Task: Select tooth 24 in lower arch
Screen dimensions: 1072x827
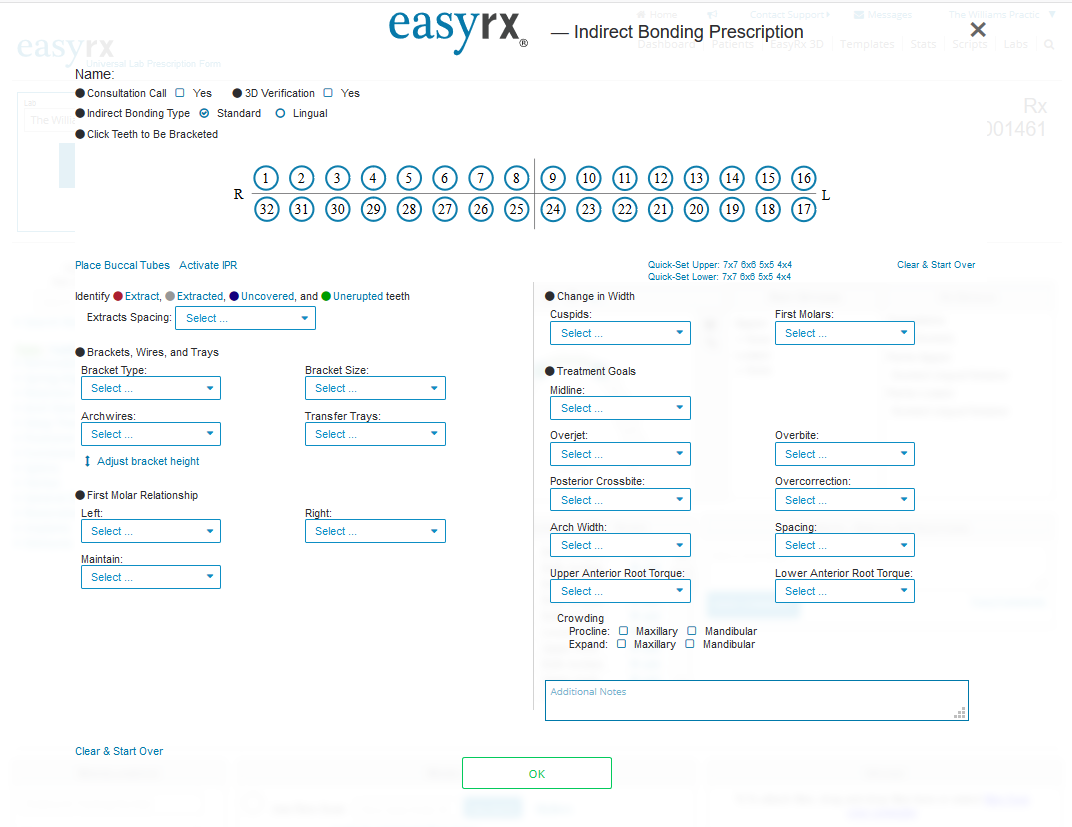Action: click(552, 209)
